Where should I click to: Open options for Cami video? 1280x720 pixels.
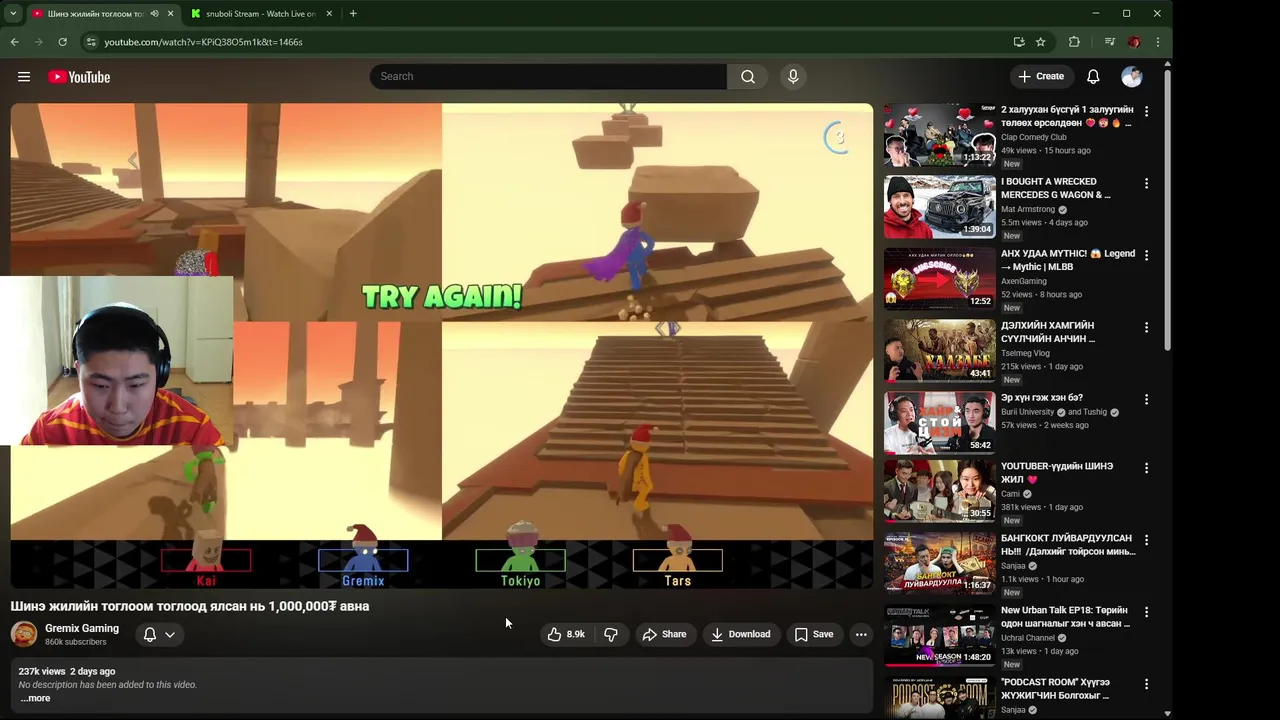point(1146,467)
